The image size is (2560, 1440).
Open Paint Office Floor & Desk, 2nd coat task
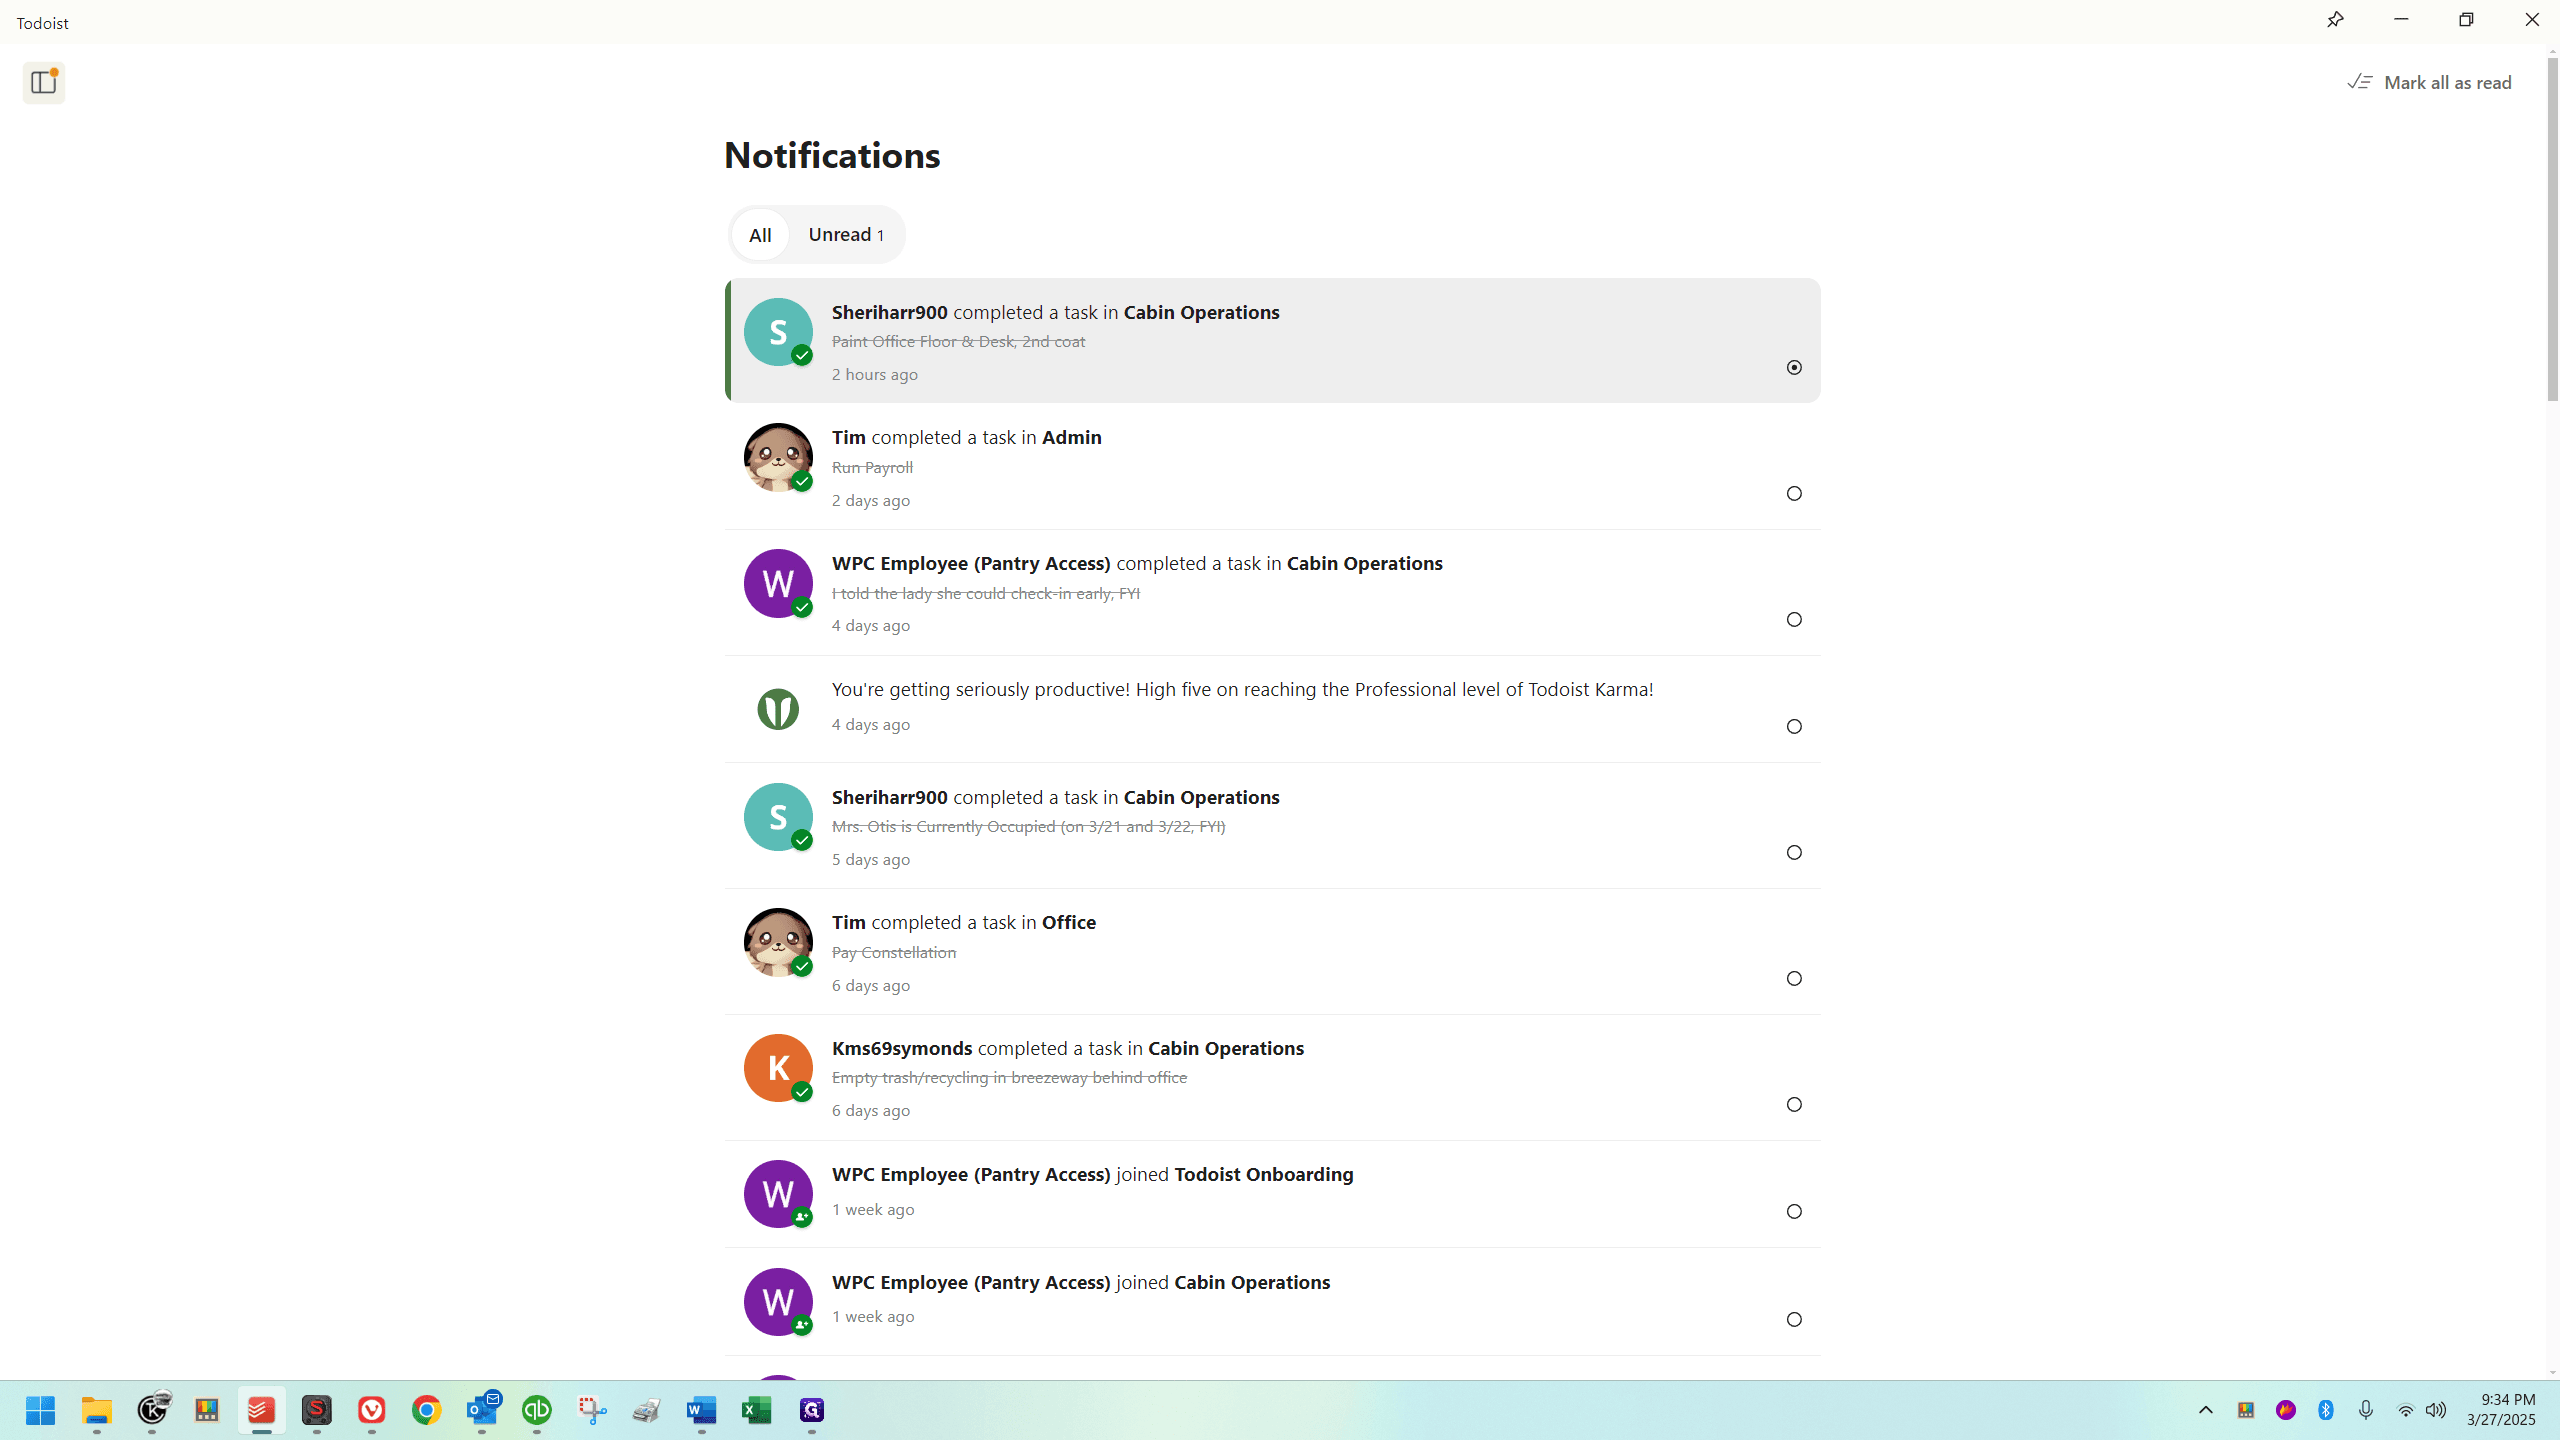click(x=958, y=342)
